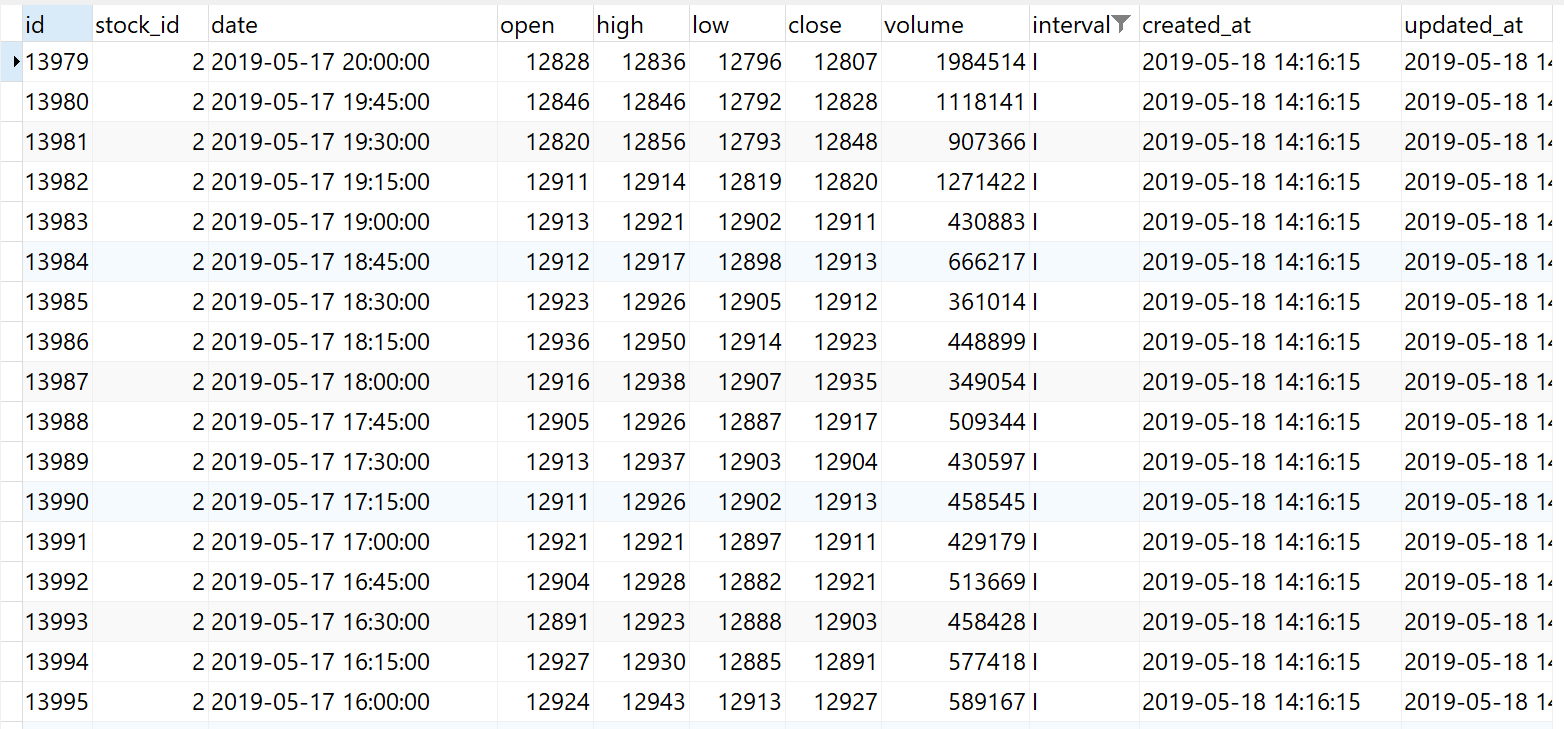Click the date cell 2019-05-17 17:30:00
This screenshot has width=1564, height=729.
click(x=353, y=462)
